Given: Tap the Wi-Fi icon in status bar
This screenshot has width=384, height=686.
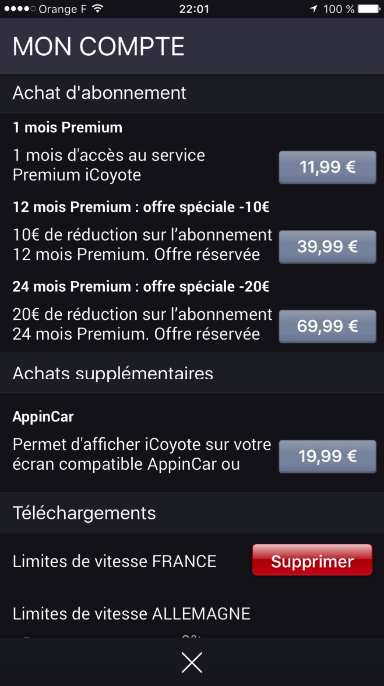Looking at the screenshot, I should coord(98,8).
